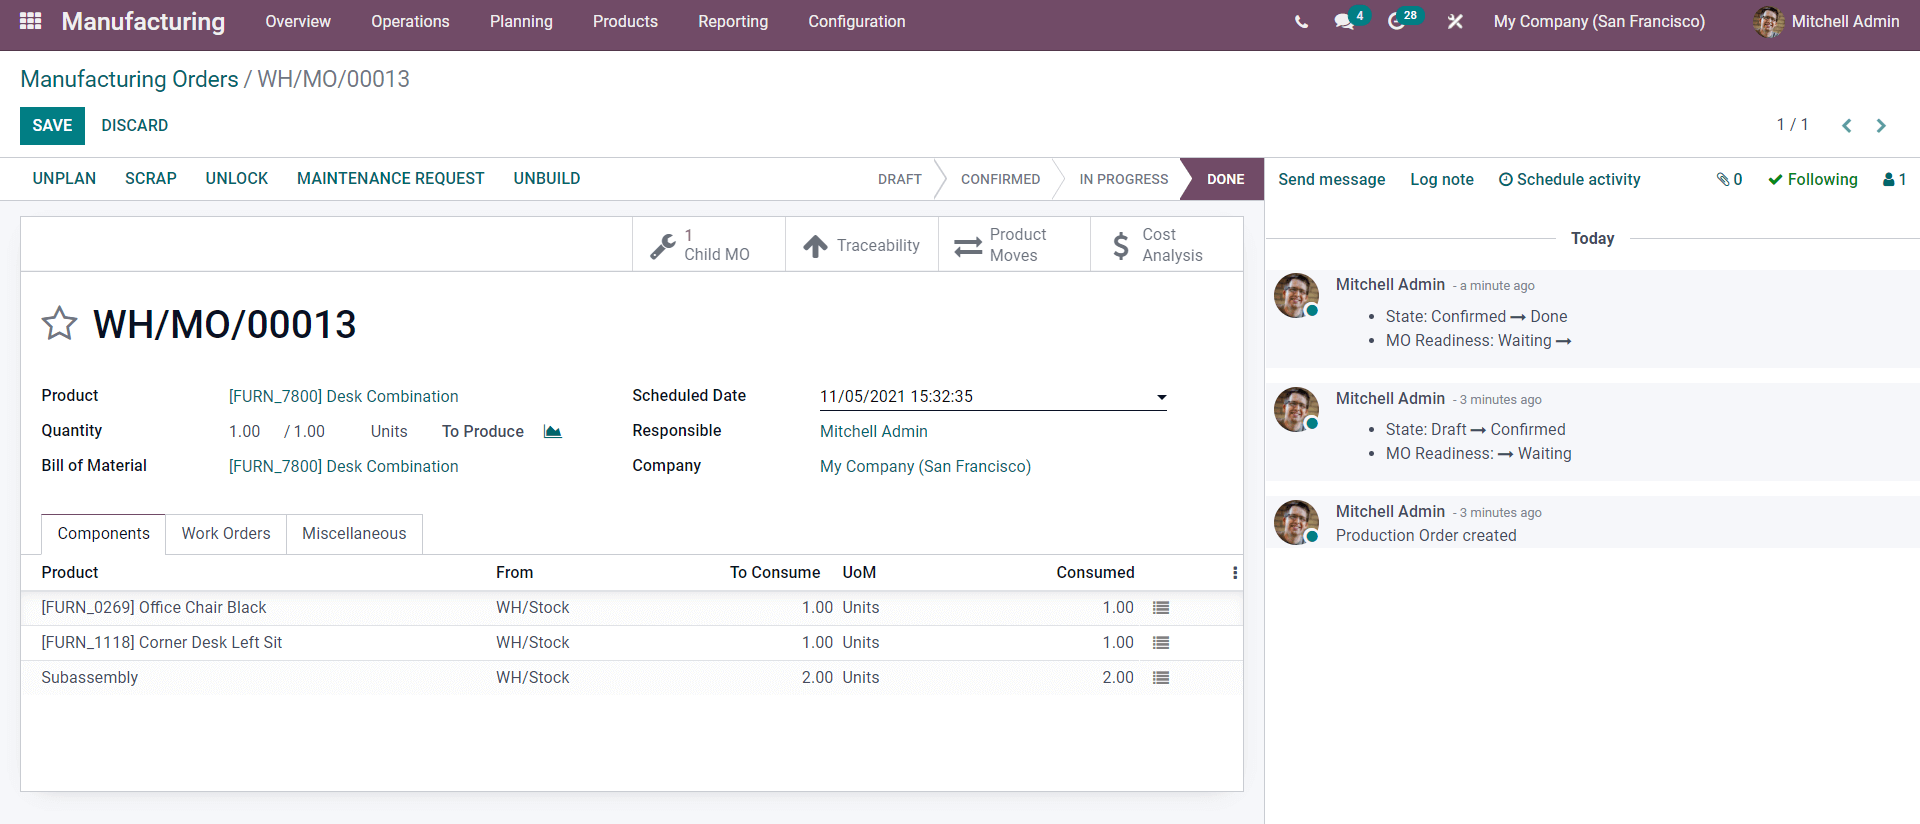1920x824 pixels.
Task: Open the followers person icon
Action: 1895,180
